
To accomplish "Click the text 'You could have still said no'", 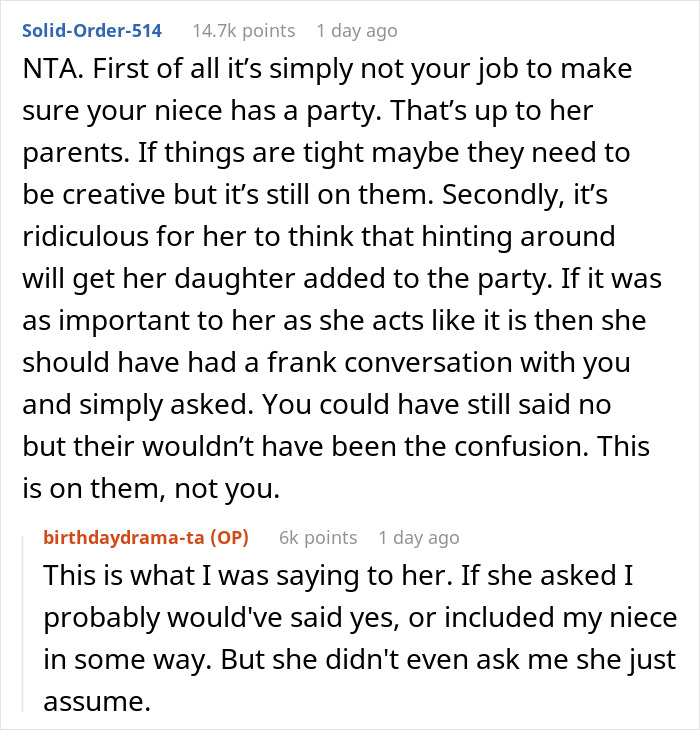I will (x=437, y=404).
